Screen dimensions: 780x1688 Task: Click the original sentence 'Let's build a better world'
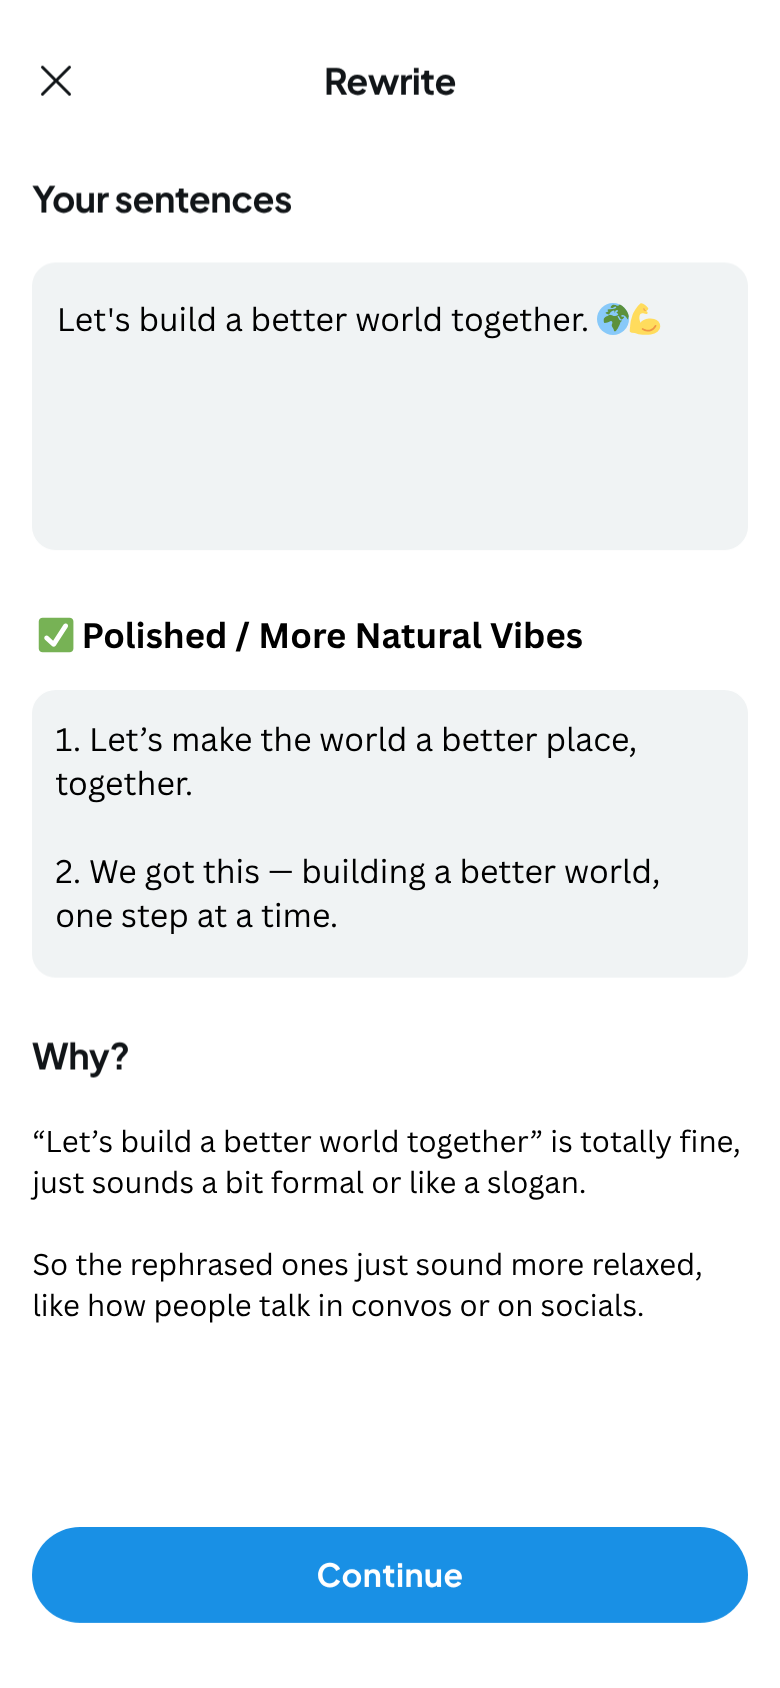click(x=323, y=320)
